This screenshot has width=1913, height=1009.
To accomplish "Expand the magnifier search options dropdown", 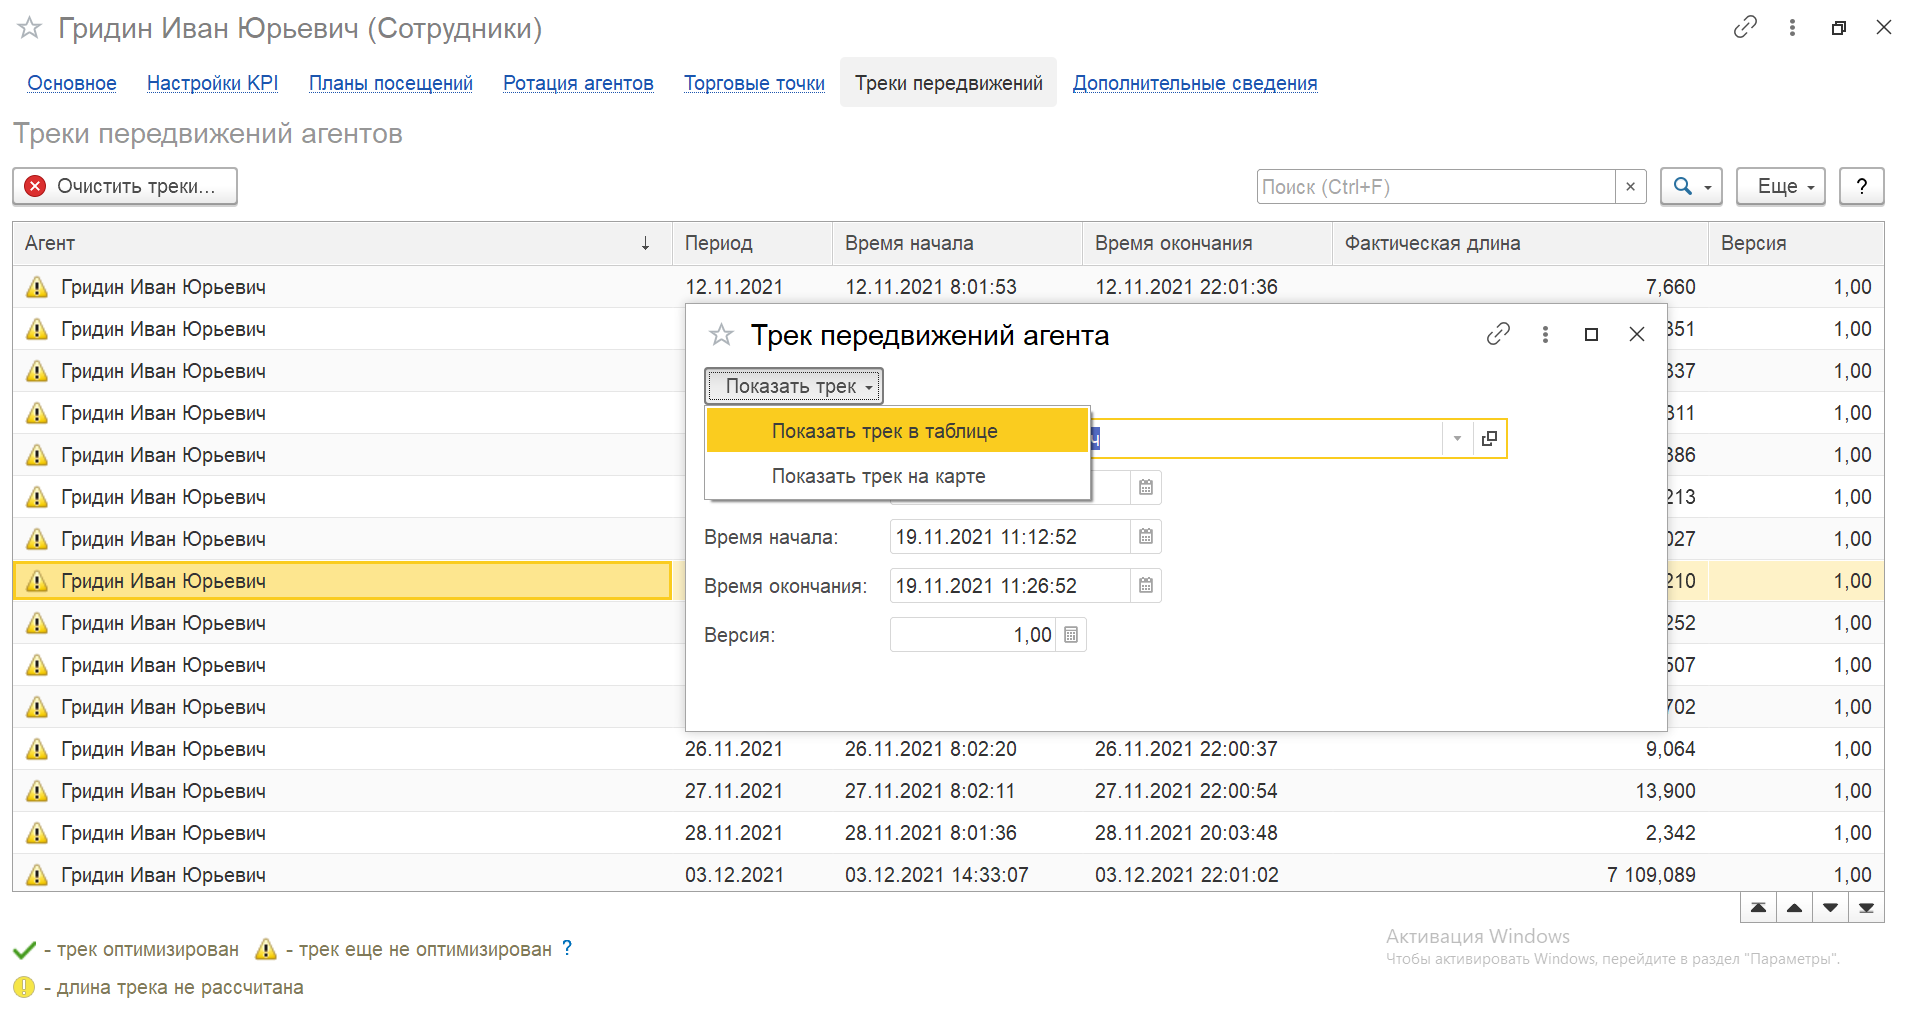I will pos(1691,187).
